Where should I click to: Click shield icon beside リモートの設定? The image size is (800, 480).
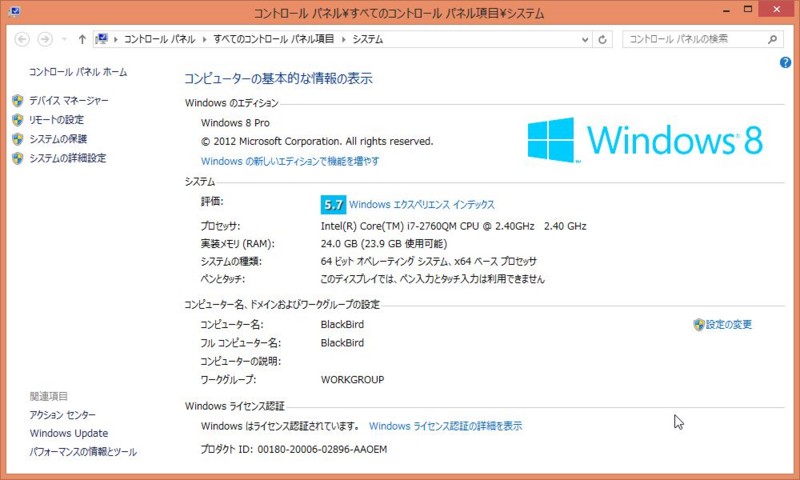coord(18,120)
